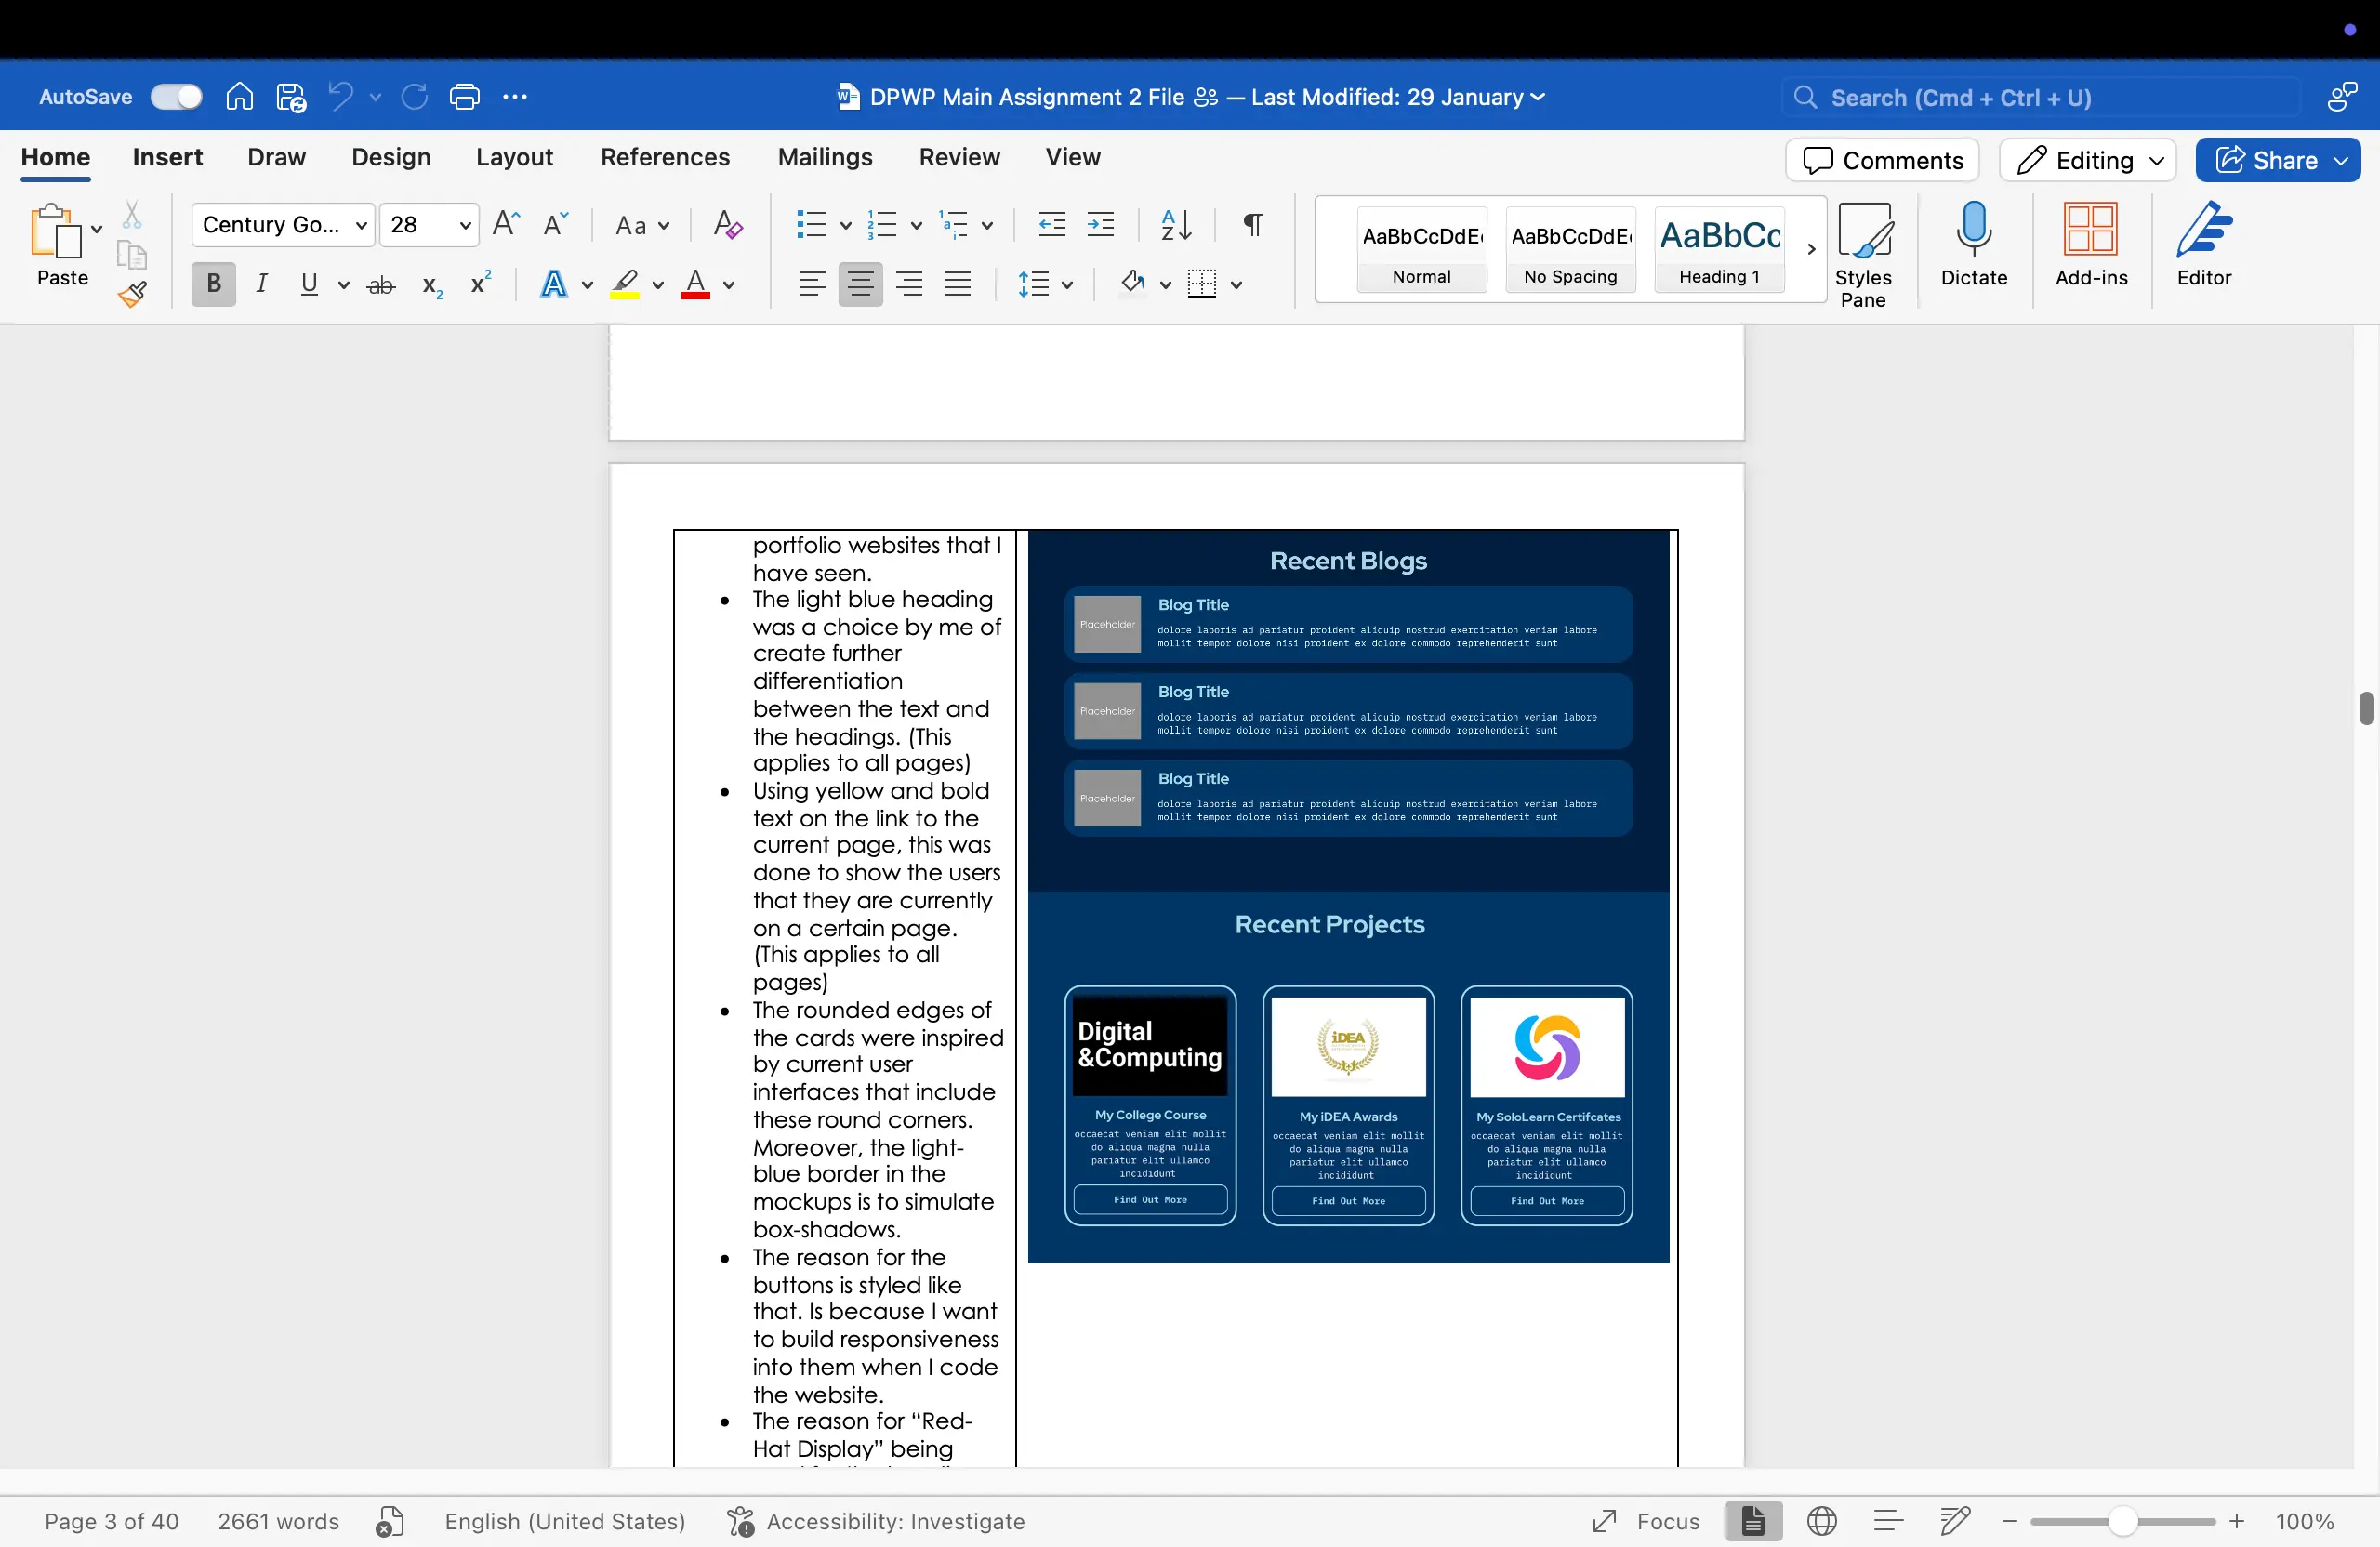2380x1547 pixels.
Task: Apply the Heading 1 style
Action: pyautogui.click(x=1719, y=249)
